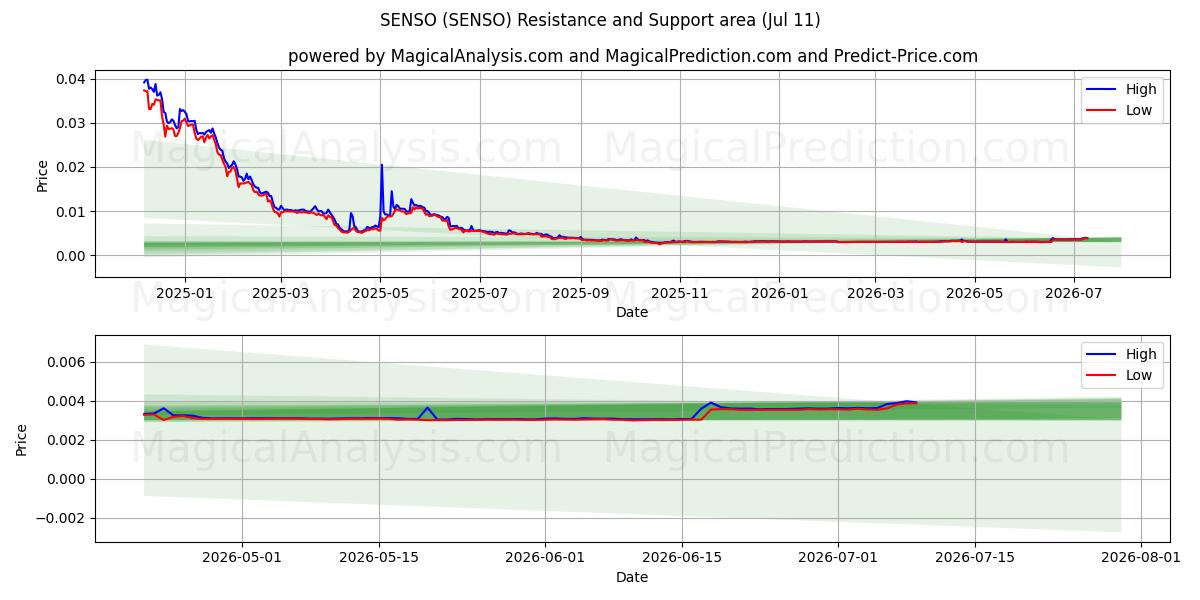The image size is (1200, 600).
Task: Click the 2025-09 tick label on the top chart
Action: coord(581,293)
